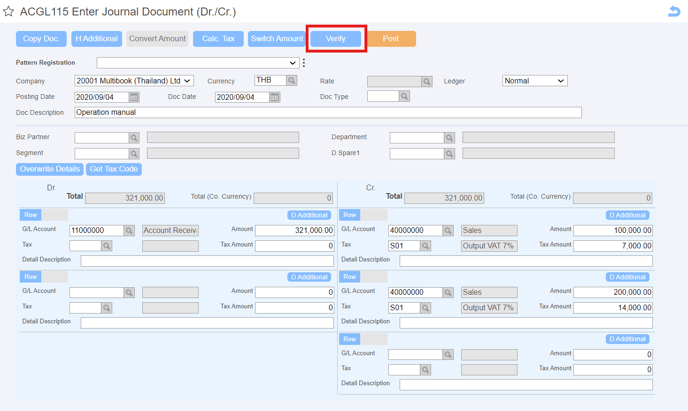Click the Get Tax Code button
Viewport: 688px width, 411px height.
[114, 169]
